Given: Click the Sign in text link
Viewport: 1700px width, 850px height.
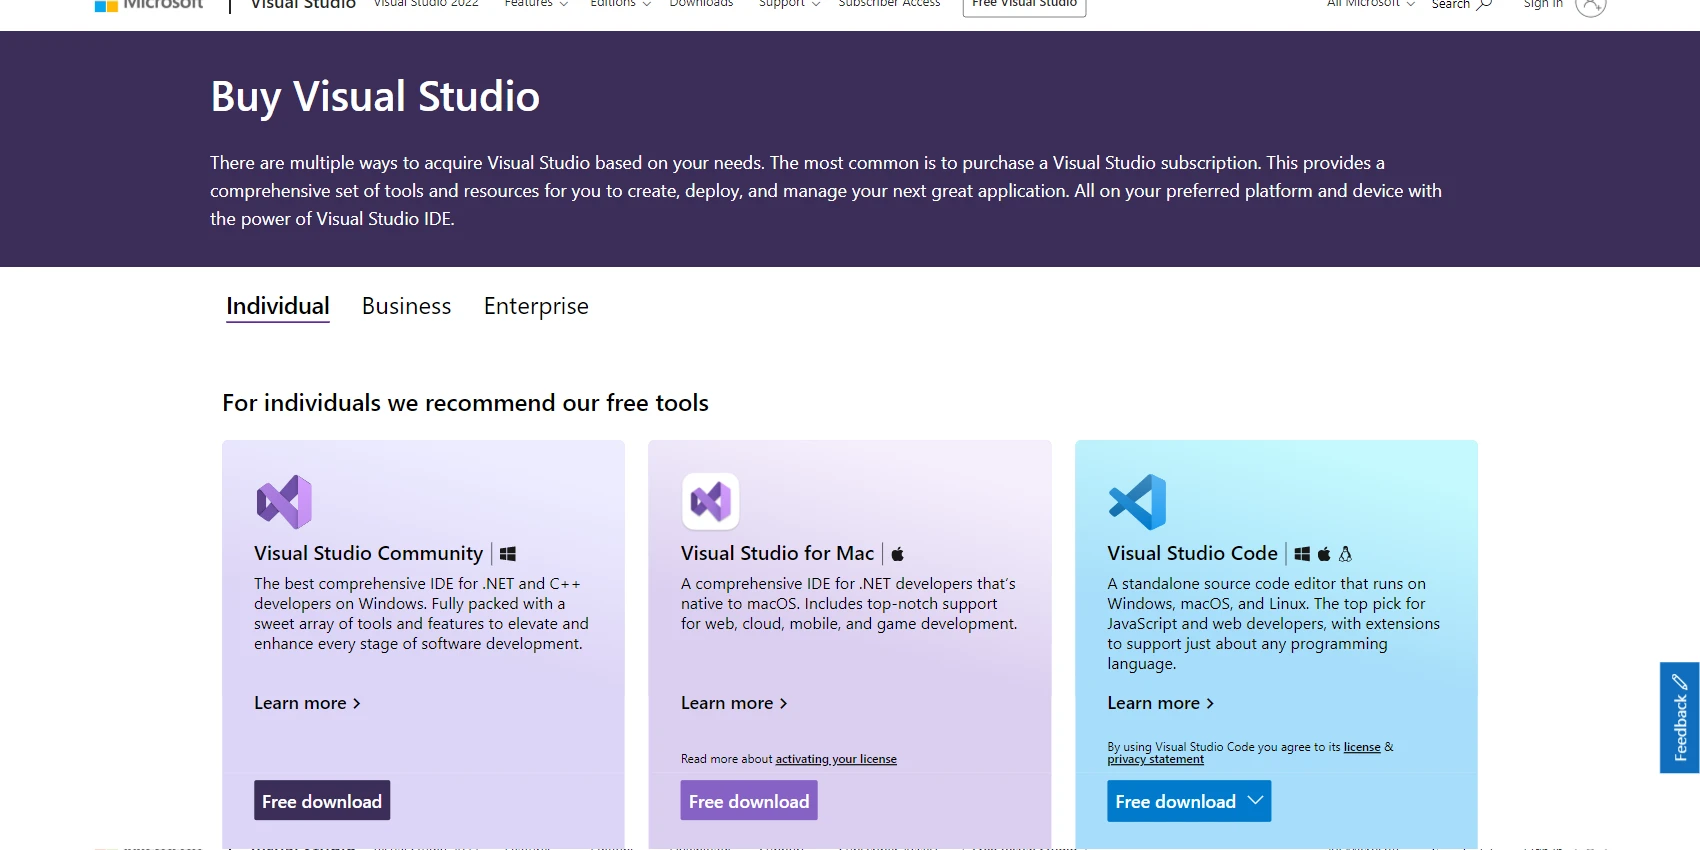Looking at the screenshot, I should pos(1543,4).
